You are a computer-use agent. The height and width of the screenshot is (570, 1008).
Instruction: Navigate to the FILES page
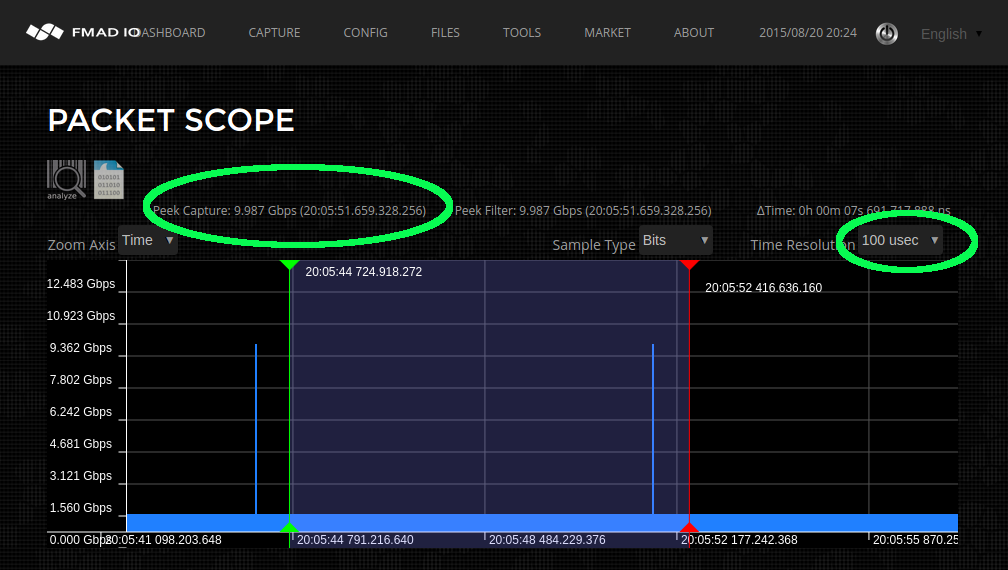445,33
